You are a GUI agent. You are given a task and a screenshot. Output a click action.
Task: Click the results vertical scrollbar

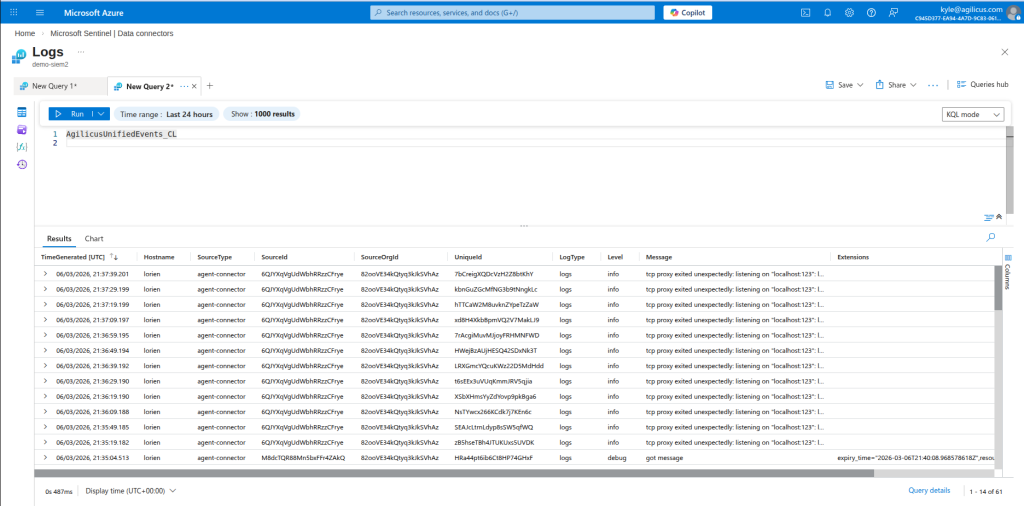pos(998,288)
